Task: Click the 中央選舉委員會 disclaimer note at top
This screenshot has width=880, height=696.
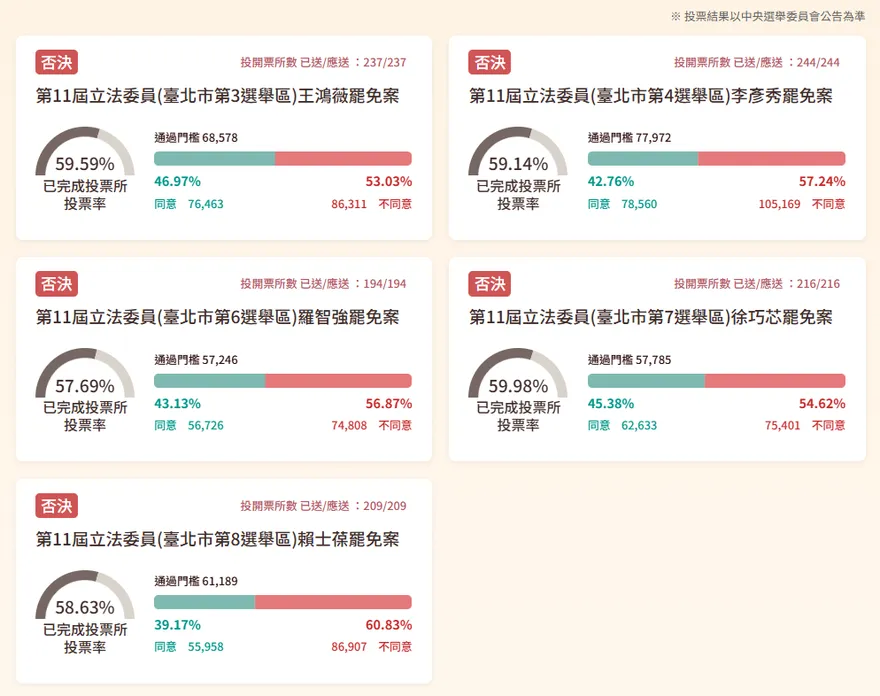Action: (768, 16)
